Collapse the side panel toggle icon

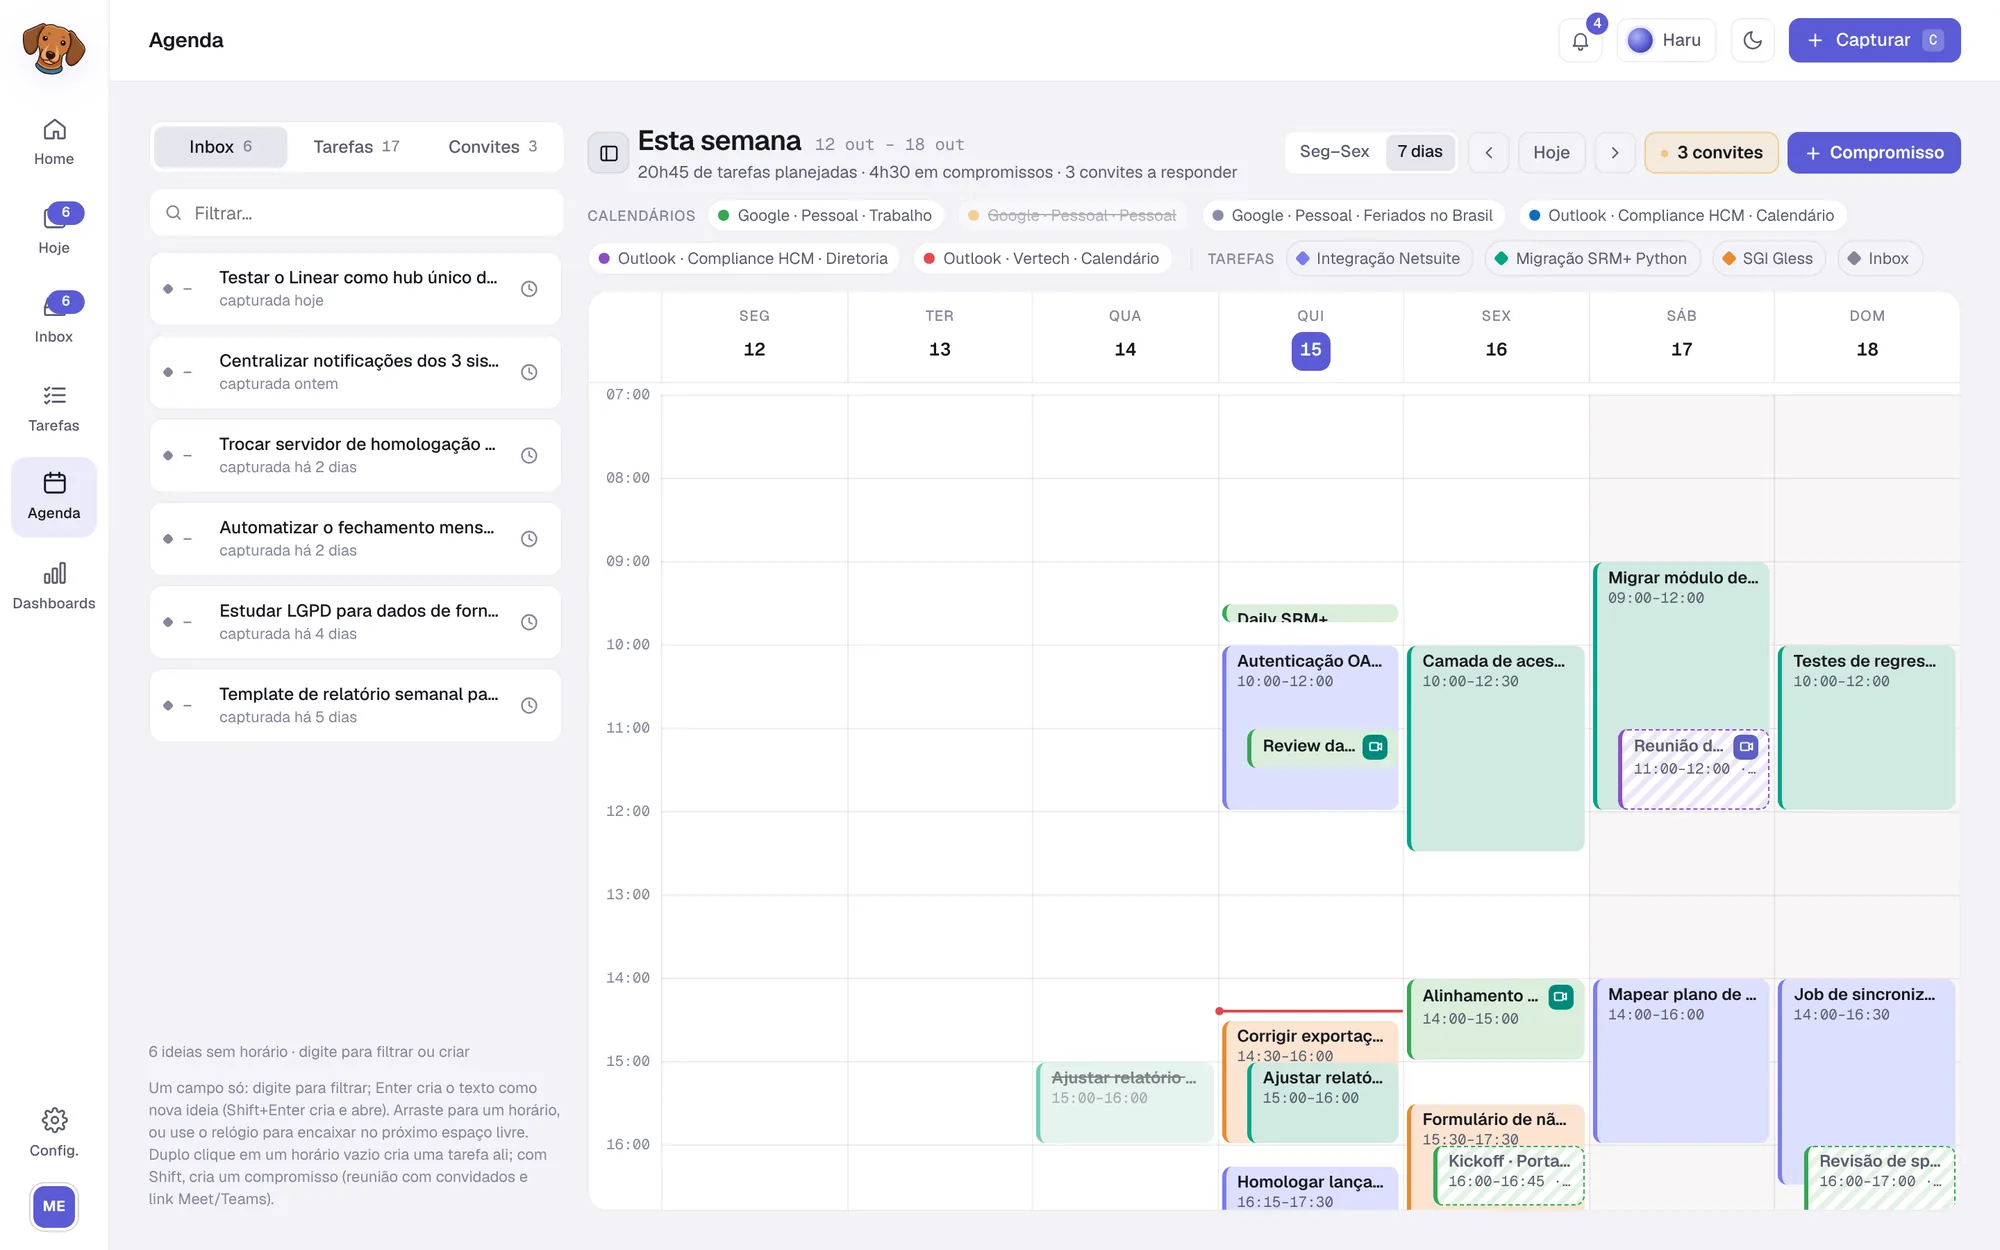tap(608, 153)
